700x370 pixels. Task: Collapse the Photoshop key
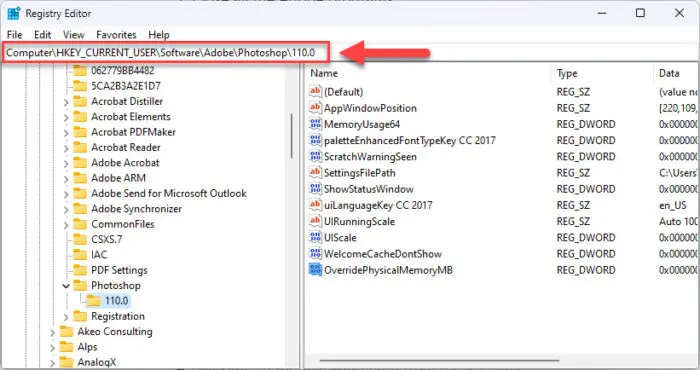[x=66, y=286]
